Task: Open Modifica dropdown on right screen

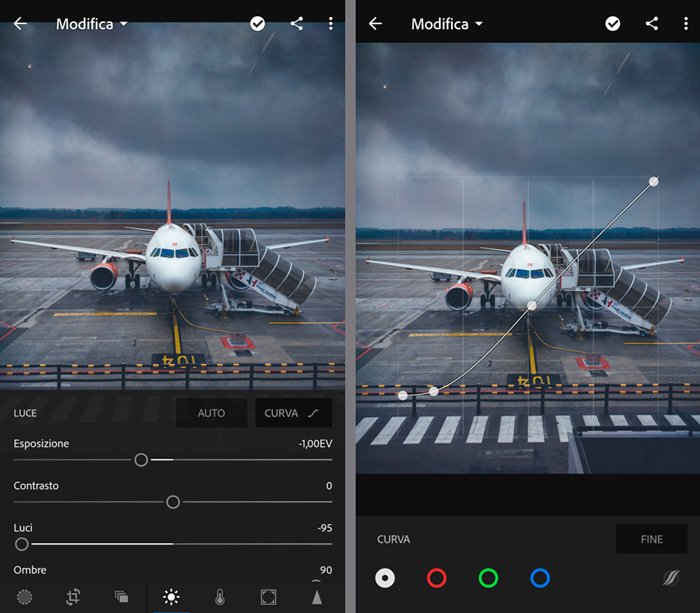Action: click(x=447, y=24)
